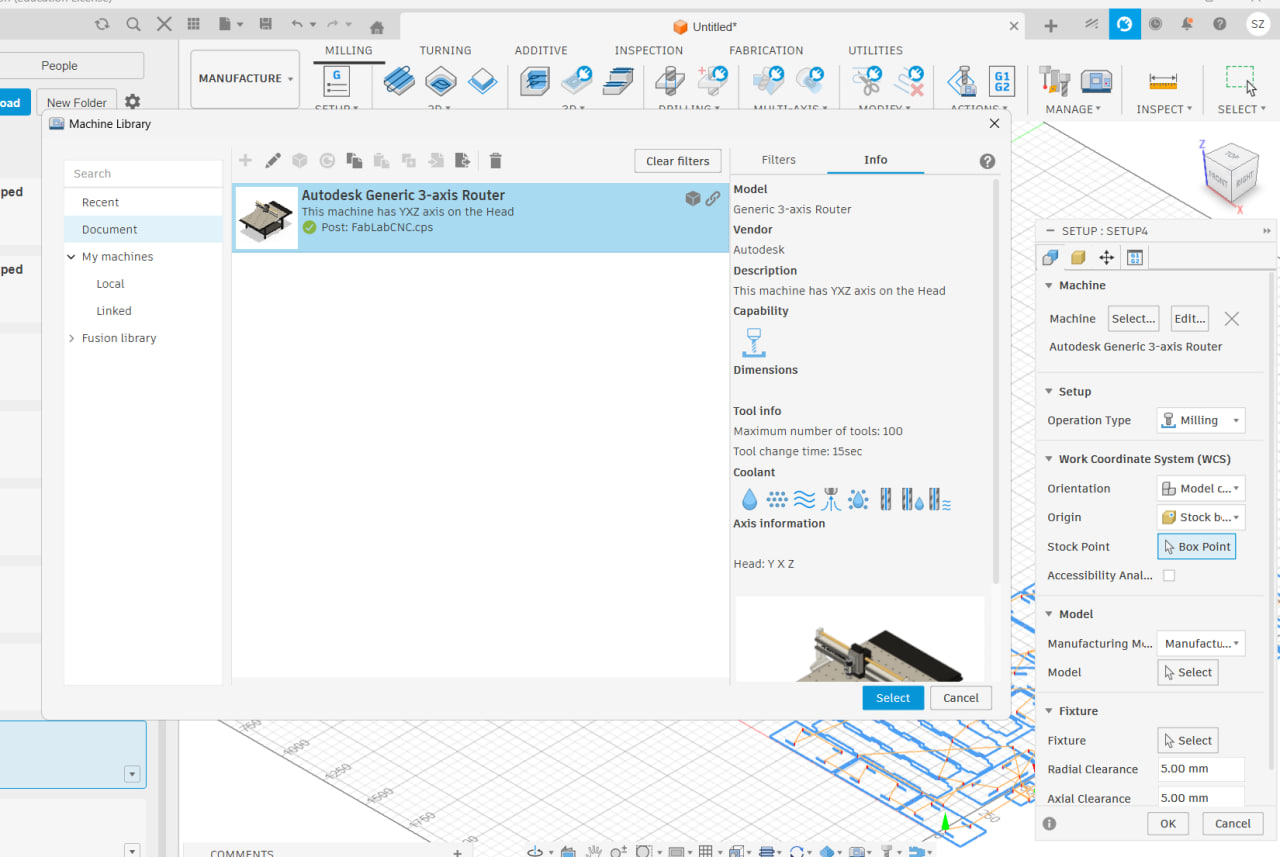
Task: Click the plus icon to add a machine
Action: [245, 161]
